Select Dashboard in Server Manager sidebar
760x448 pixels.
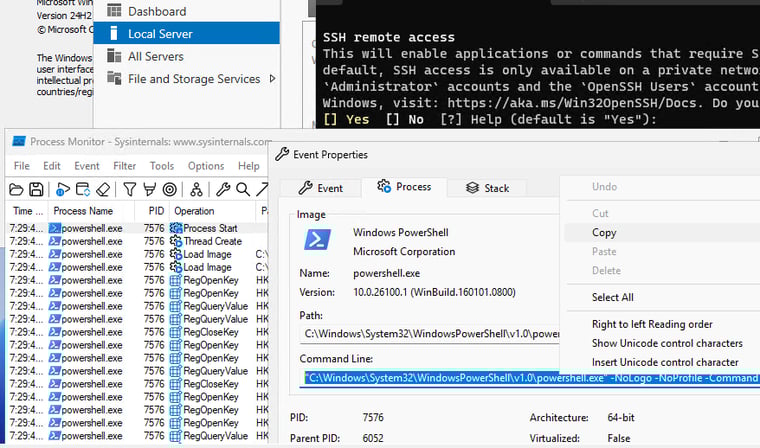[156, 11]
